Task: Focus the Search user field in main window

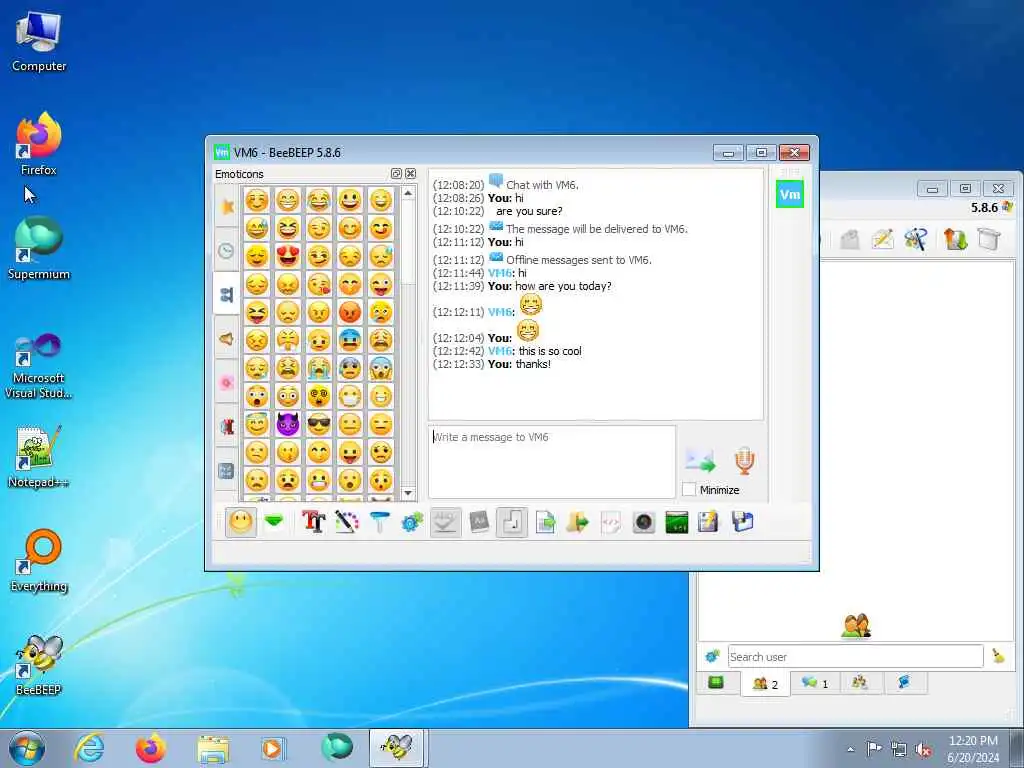Action: [x=856, y=656]
